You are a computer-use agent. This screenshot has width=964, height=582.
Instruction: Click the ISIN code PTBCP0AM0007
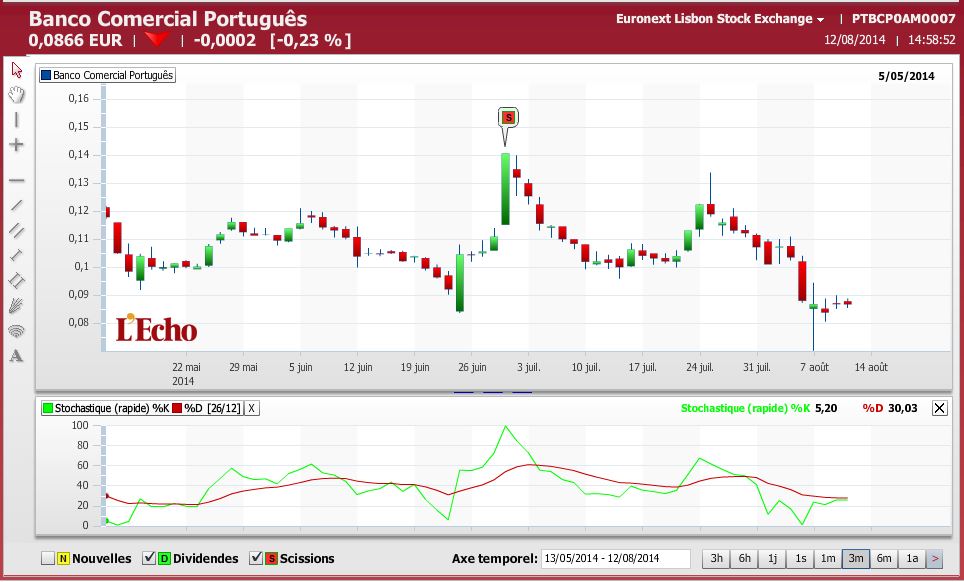pos(904,19)
